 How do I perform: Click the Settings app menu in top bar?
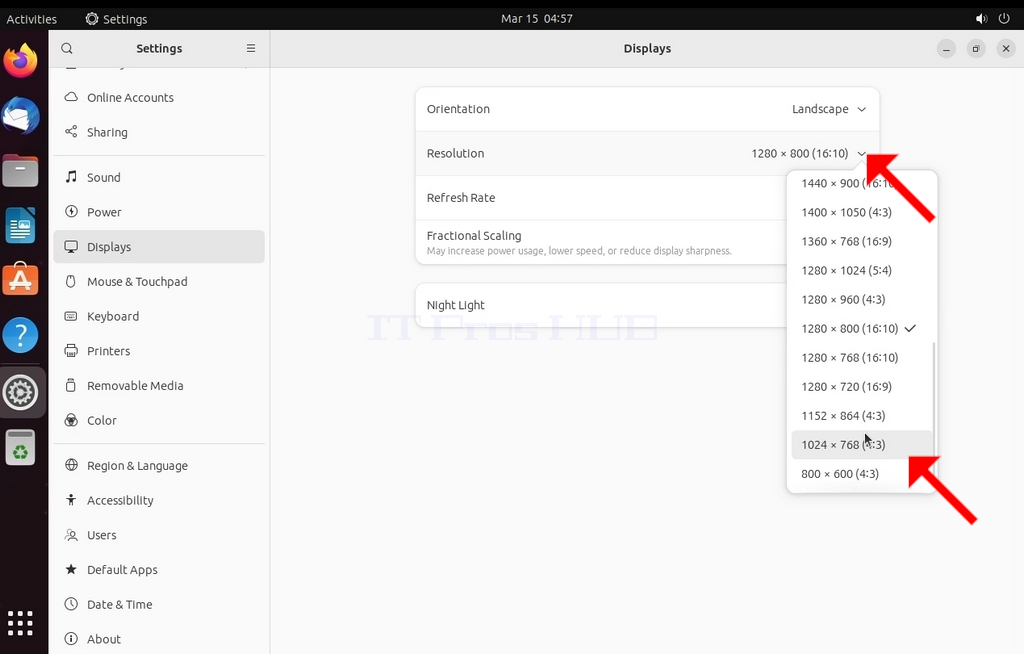[x=116, y=19]
